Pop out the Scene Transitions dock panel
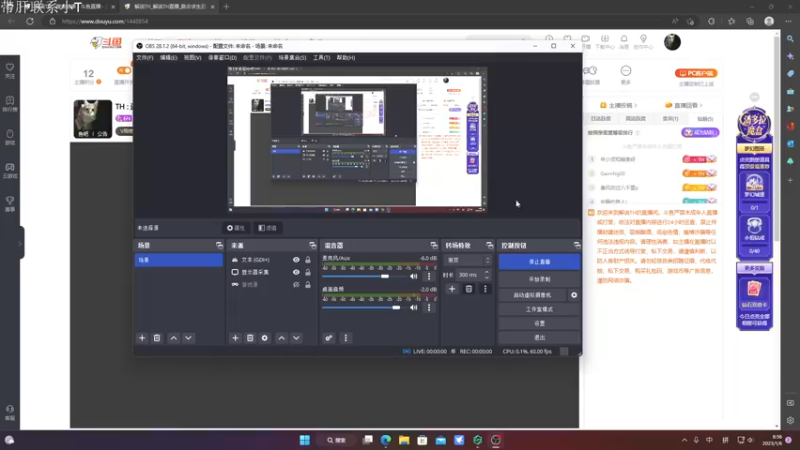800x450 pixels. 490,245
